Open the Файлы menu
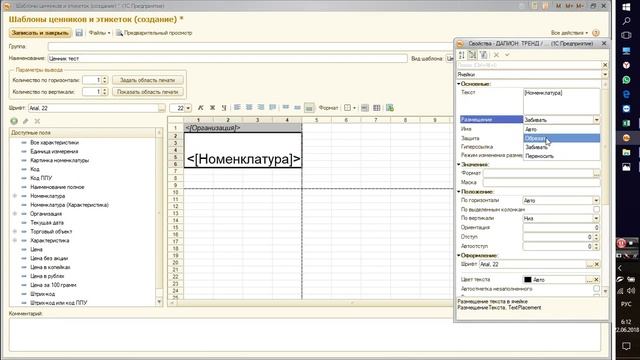Image resolution: width=640 pixels, height=360 pixels. click(x=100, y=33)
